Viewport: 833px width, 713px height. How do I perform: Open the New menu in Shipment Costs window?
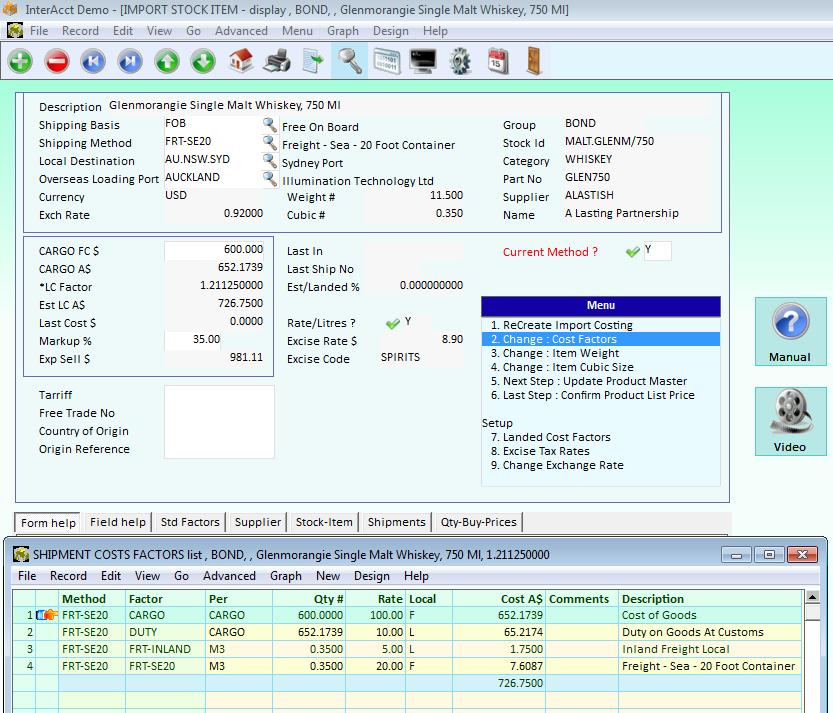pos(328,576)
